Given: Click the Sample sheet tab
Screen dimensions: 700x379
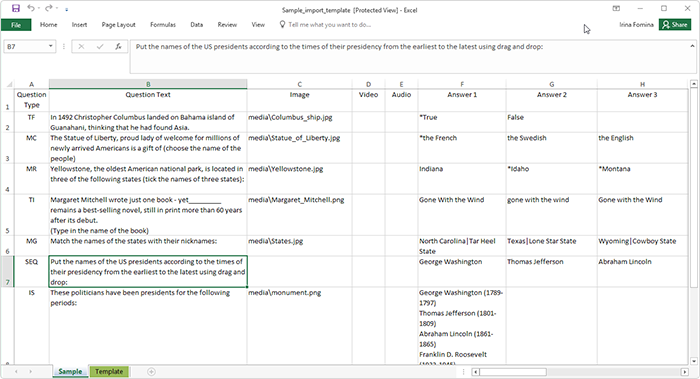Looking at the screenshot, I should coord(70,371).
